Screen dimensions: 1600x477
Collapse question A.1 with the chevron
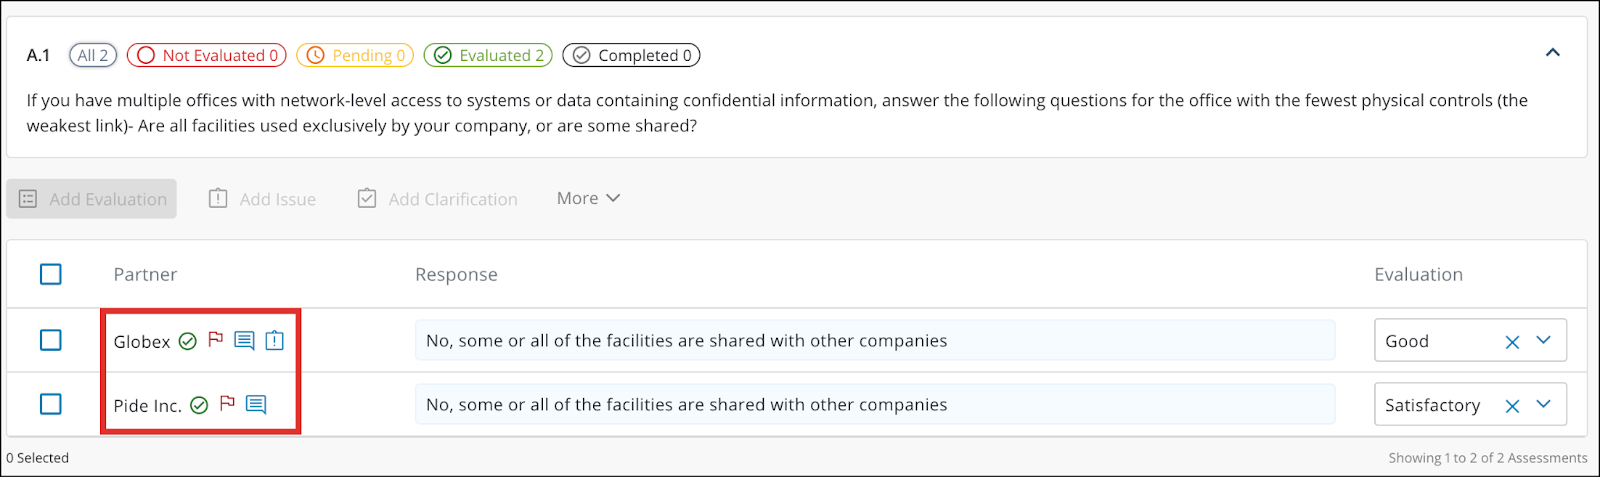(x=1553, y=52)
